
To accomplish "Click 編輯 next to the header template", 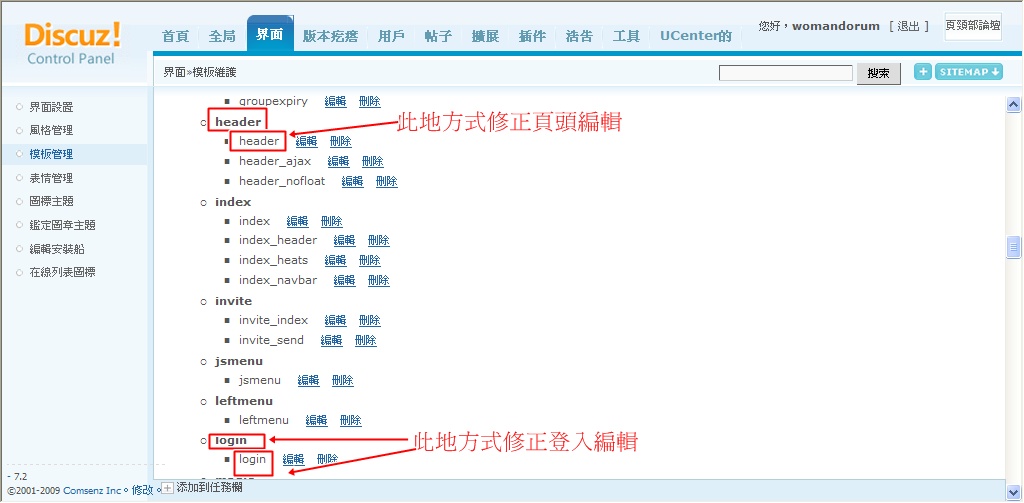I will pyautogui.click(x=306, y=141).
